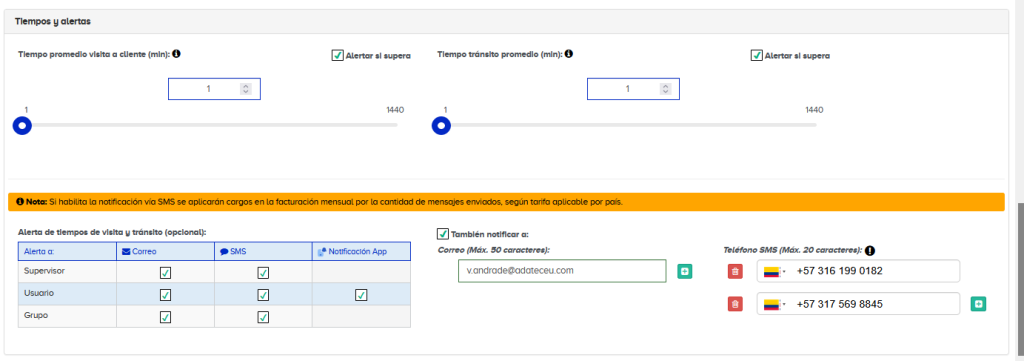
Task: Uncheck Supervisor SMS checkbox
Action: point(263,273)
